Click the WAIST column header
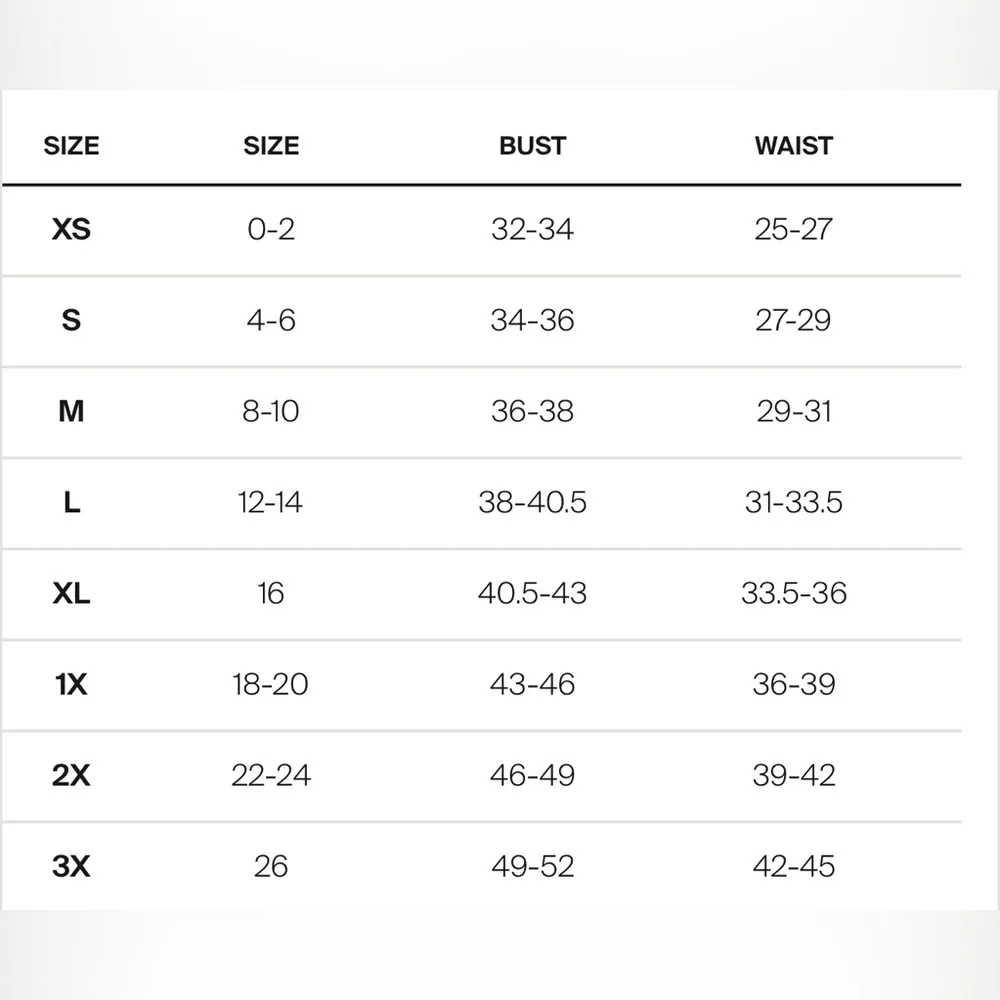1000x1000 pixels. [x=794, y=146]
